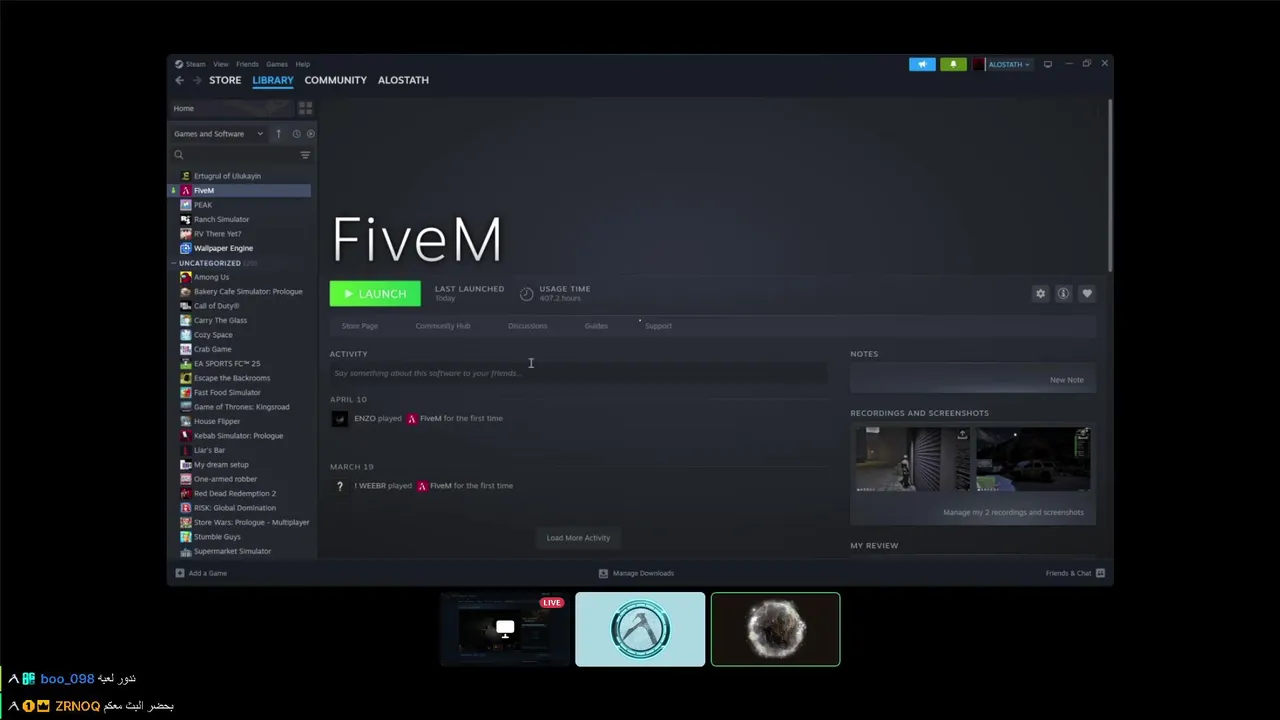This screenshot has height=720, width=1280.
Task: Open the Help menu
Action: (302, 64)
